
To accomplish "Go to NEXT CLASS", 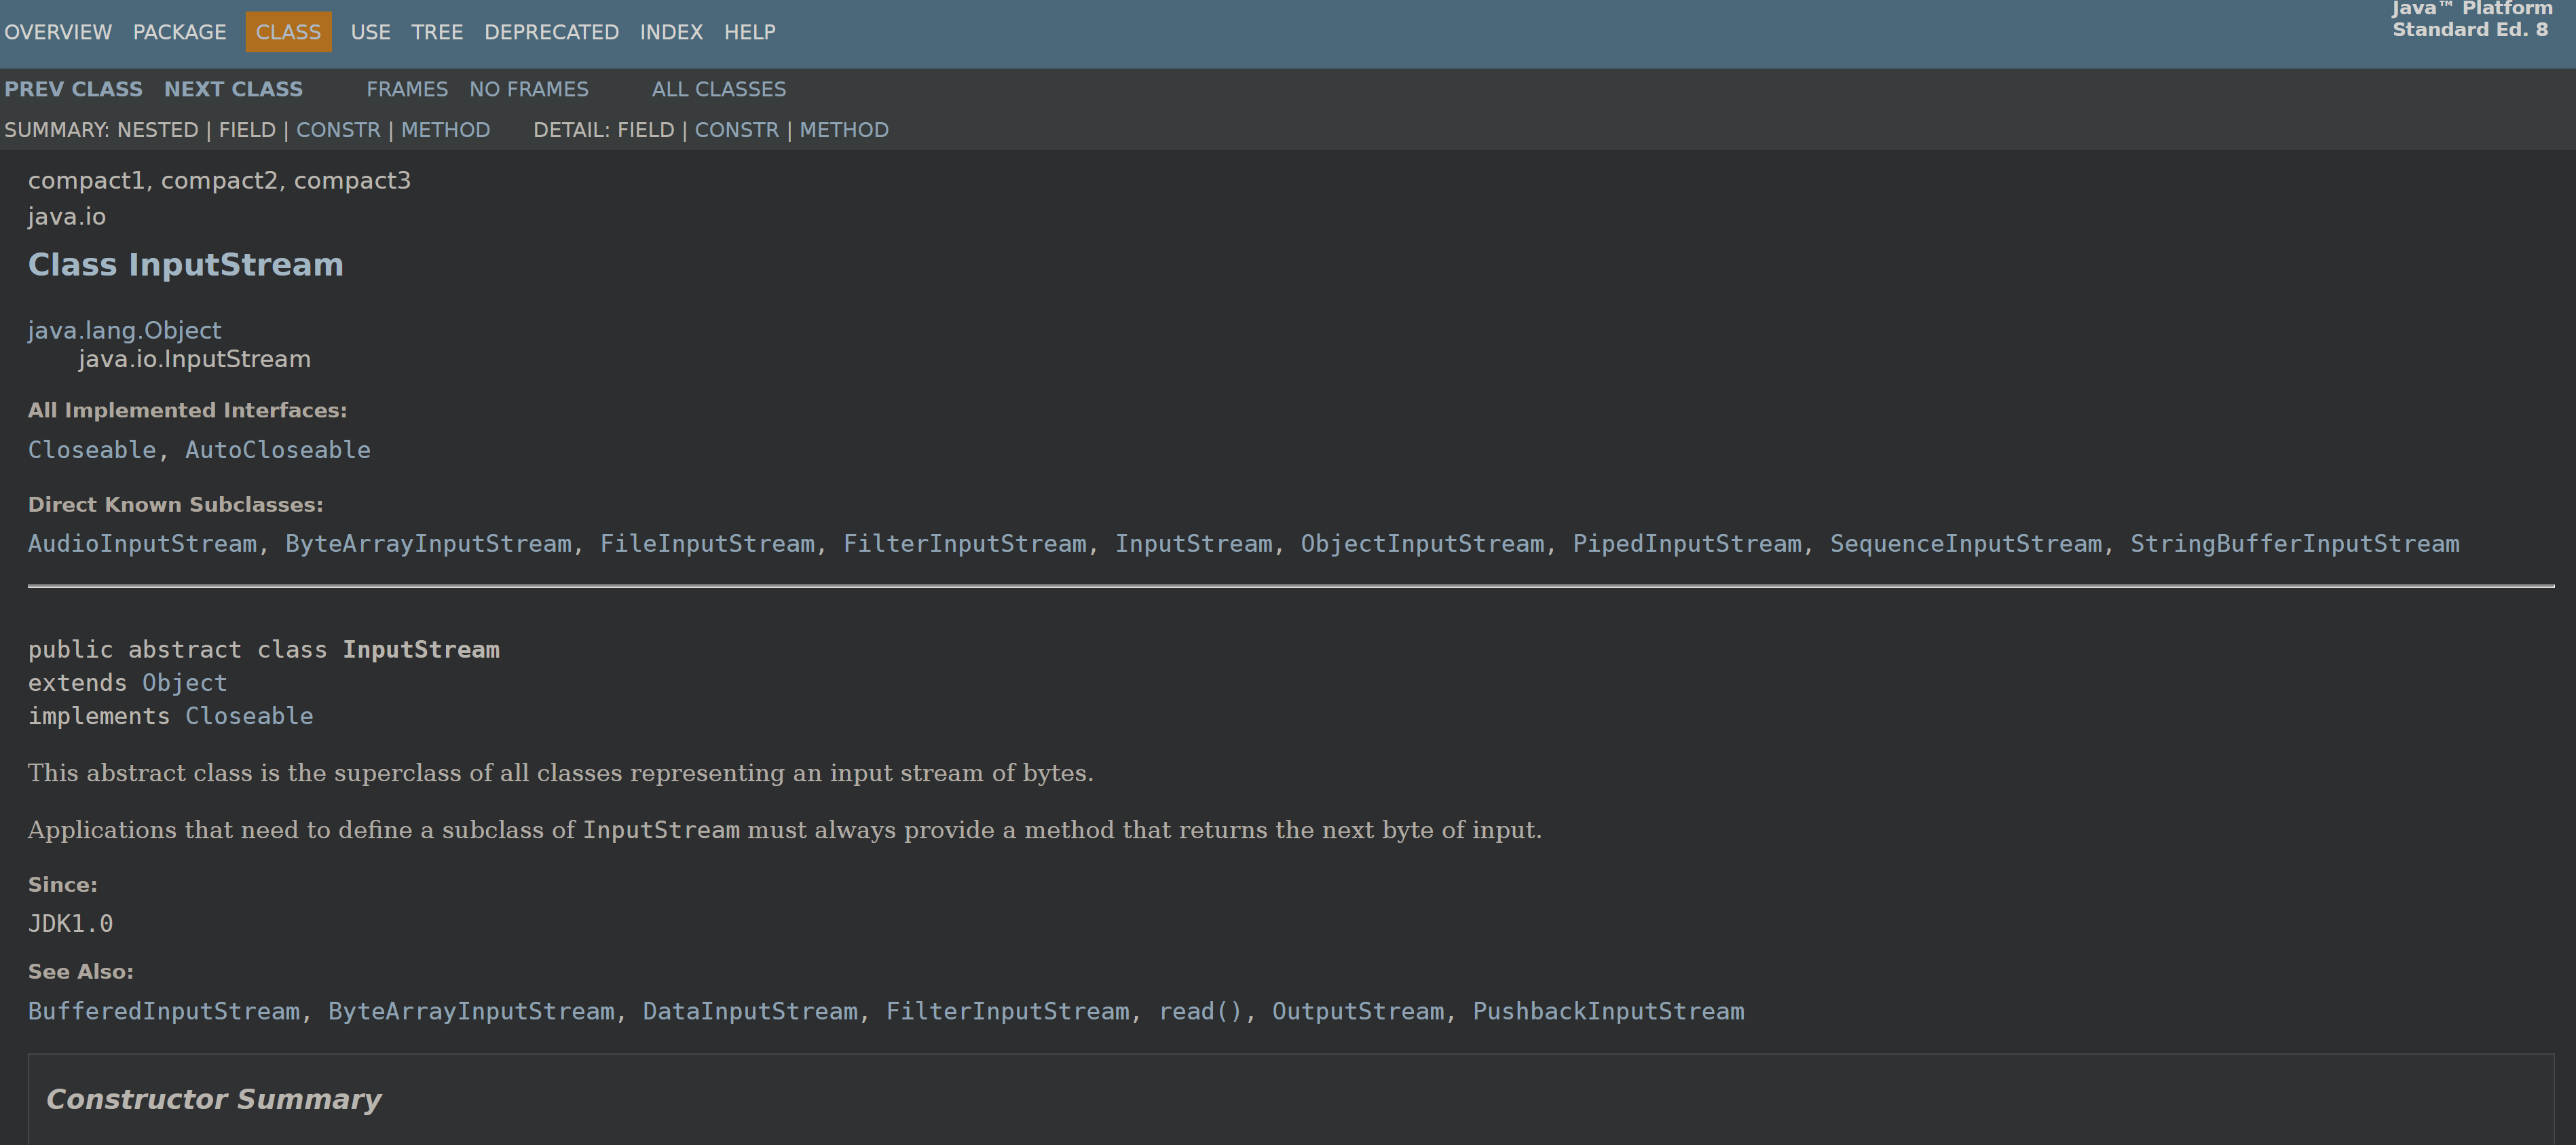I will pos(233,89).
